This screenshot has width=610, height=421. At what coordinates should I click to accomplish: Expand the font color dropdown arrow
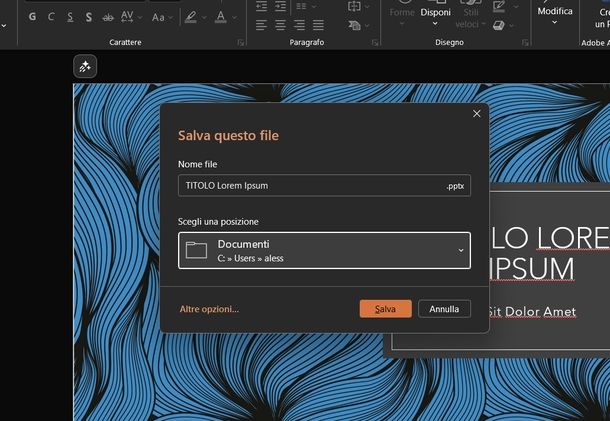coord(235,18)
